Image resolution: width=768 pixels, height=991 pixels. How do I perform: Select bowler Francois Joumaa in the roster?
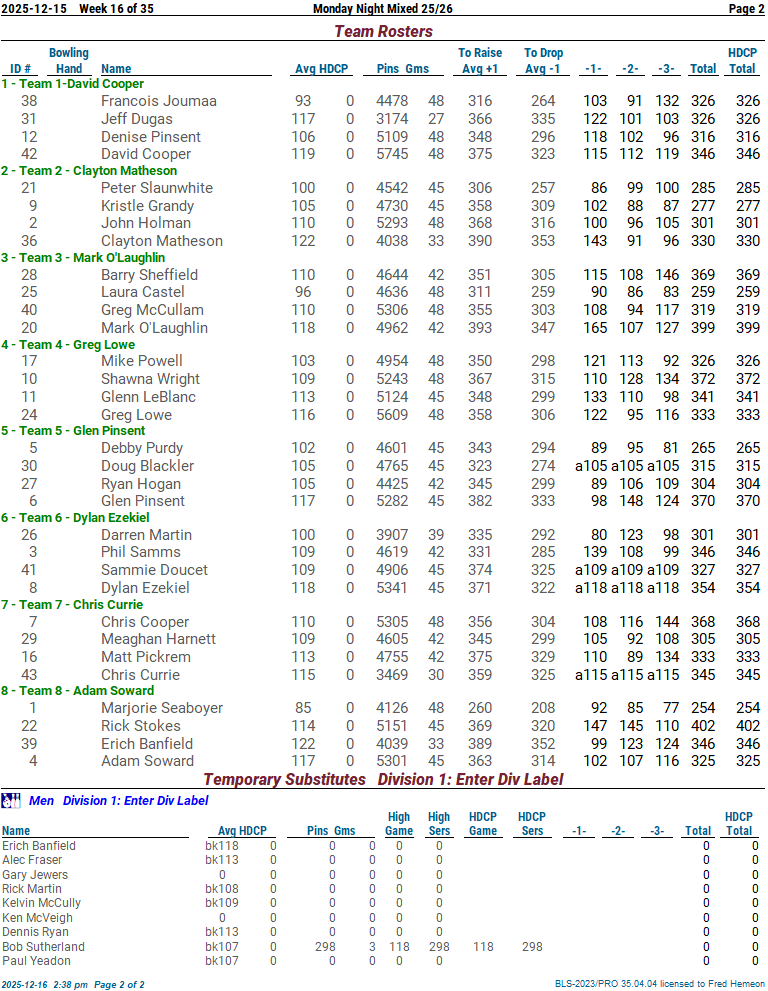[158, 101]
